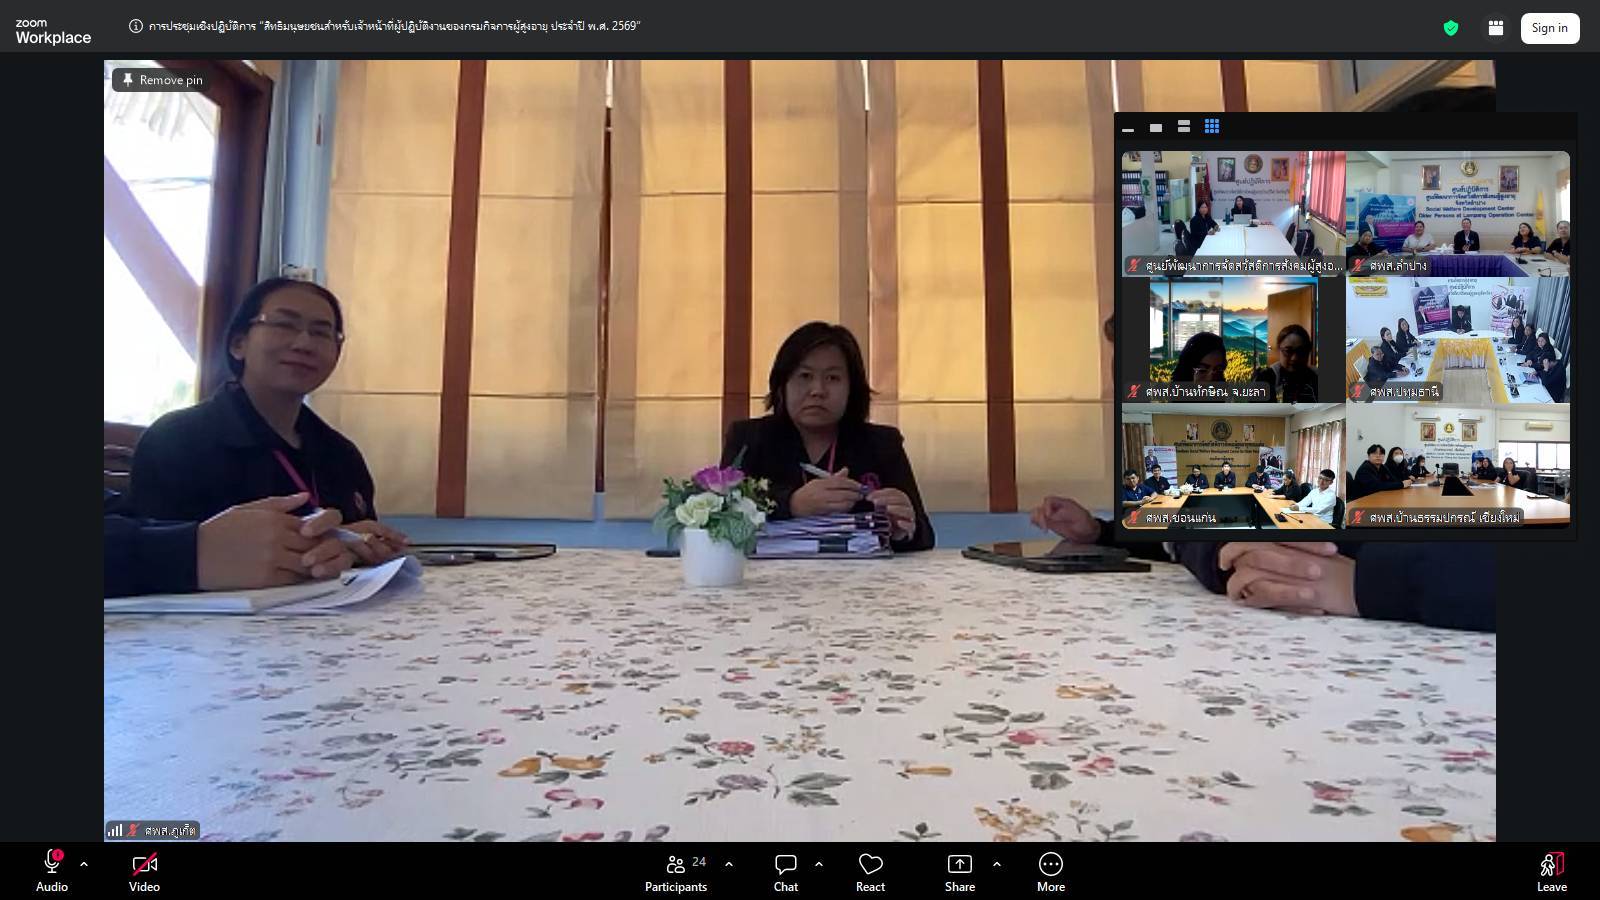Click the Share screen icon
This screenshot has width=1600, height=900.
pos(959,871)
